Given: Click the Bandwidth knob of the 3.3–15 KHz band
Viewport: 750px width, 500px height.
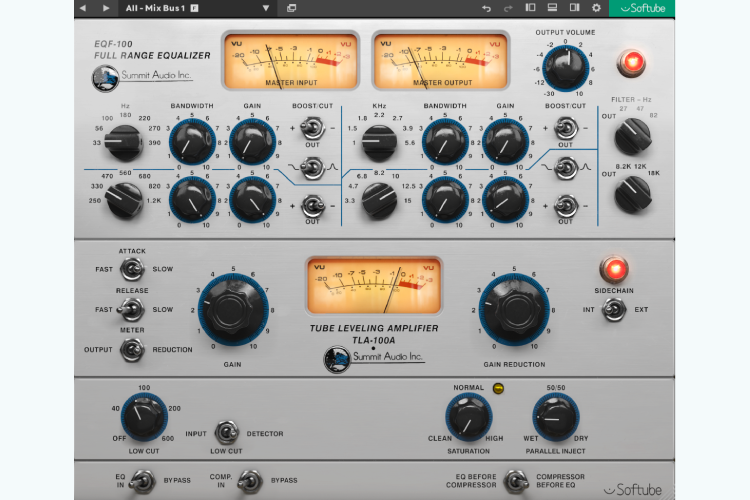Looking at the screenshot, I should coord(445,200).
